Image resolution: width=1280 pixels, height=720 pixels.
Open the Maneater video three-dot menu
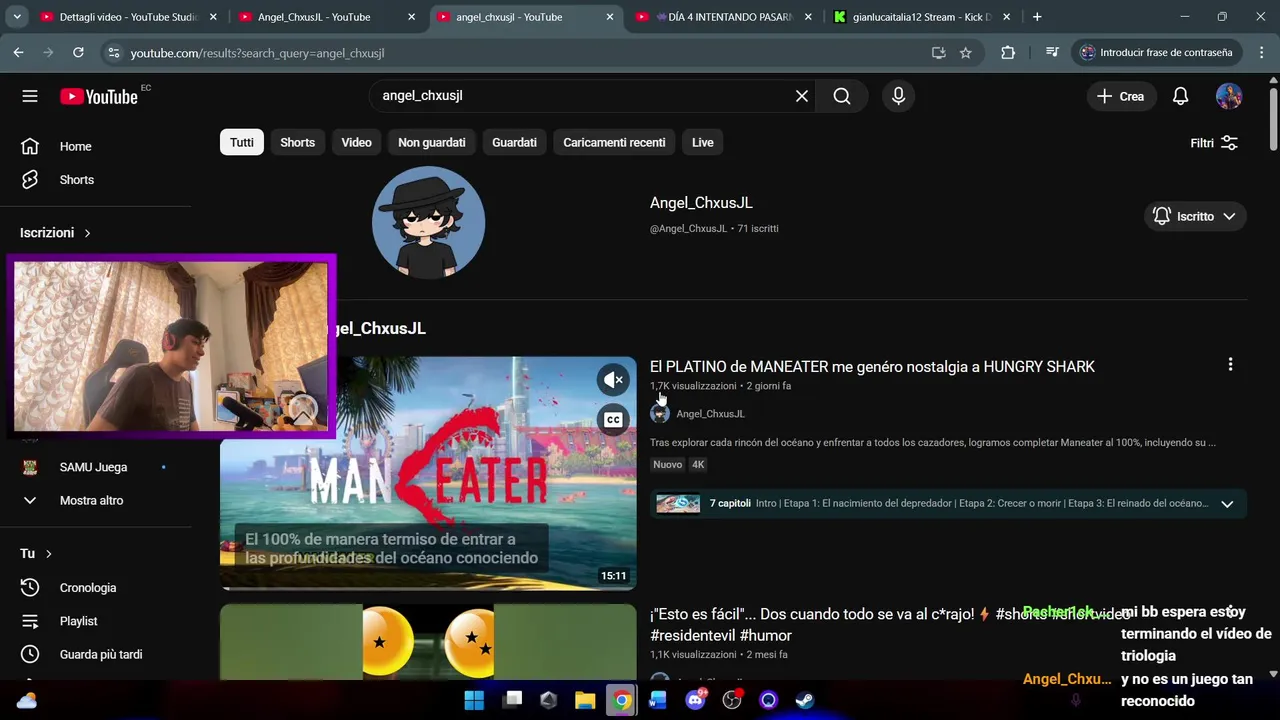coord(1230,365)
